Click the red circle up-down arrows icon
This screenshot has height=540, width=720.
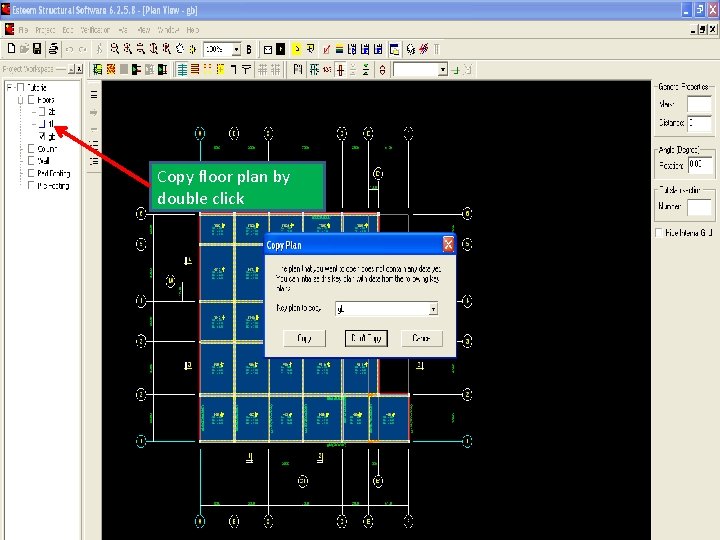click(x=382, y=70)
